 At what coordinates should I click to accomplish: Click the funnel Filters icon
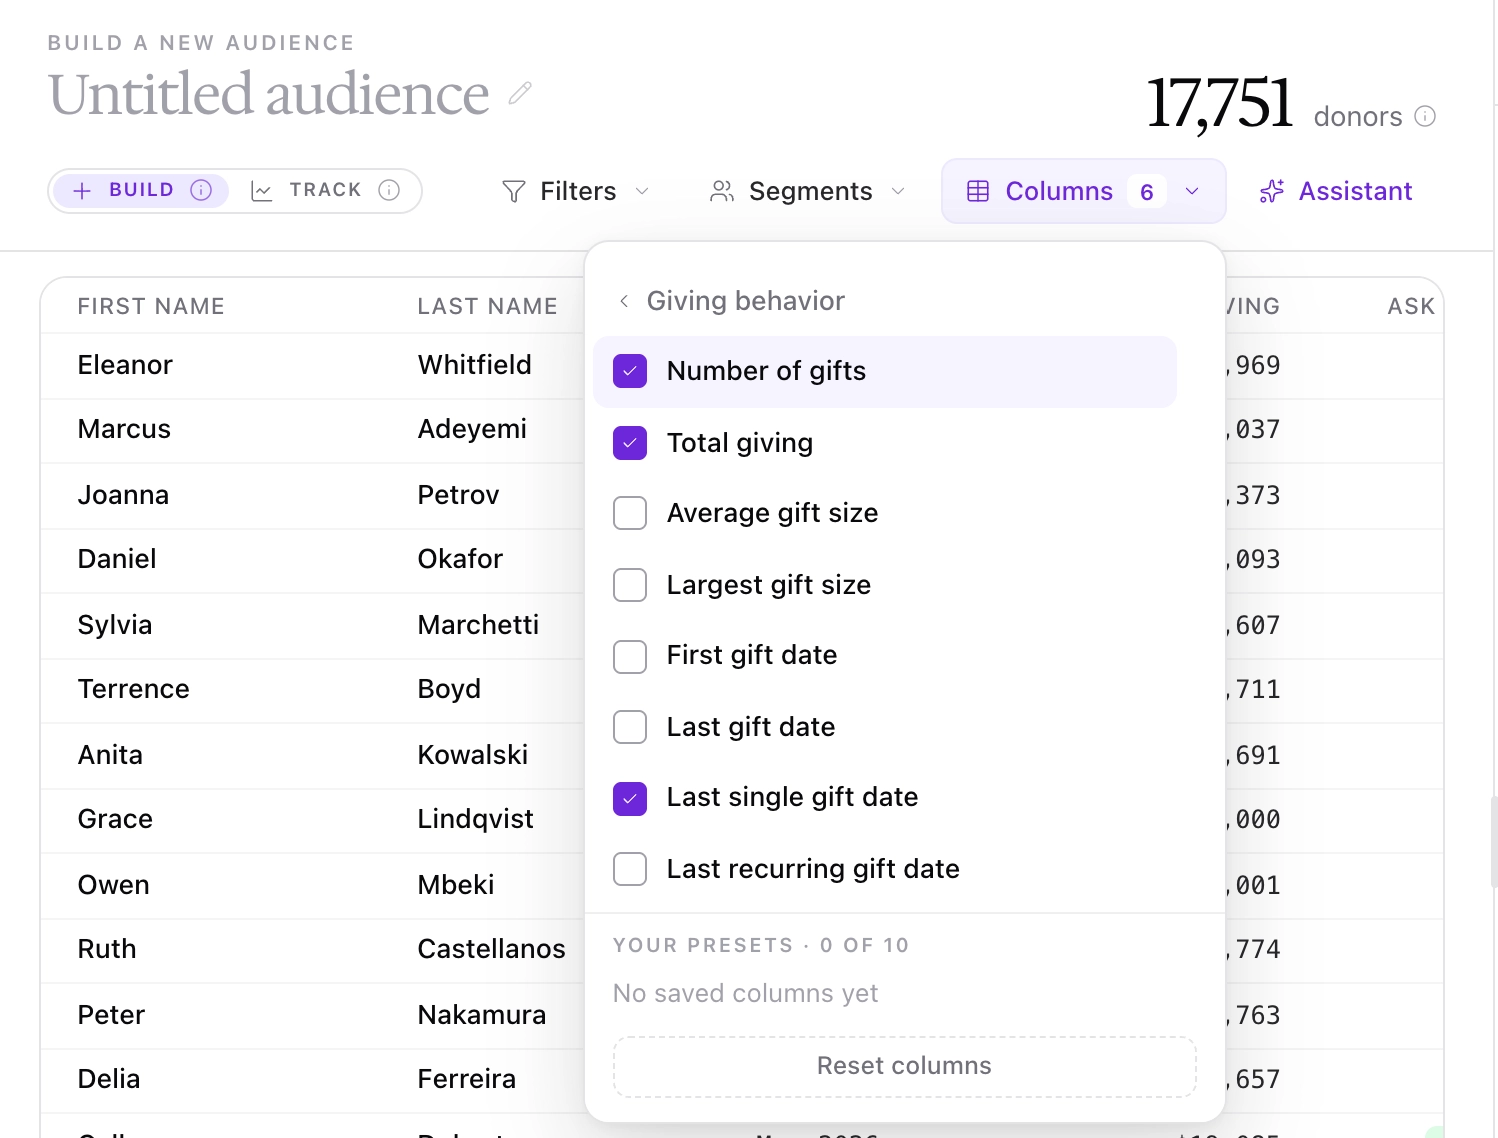pos(513,191)
